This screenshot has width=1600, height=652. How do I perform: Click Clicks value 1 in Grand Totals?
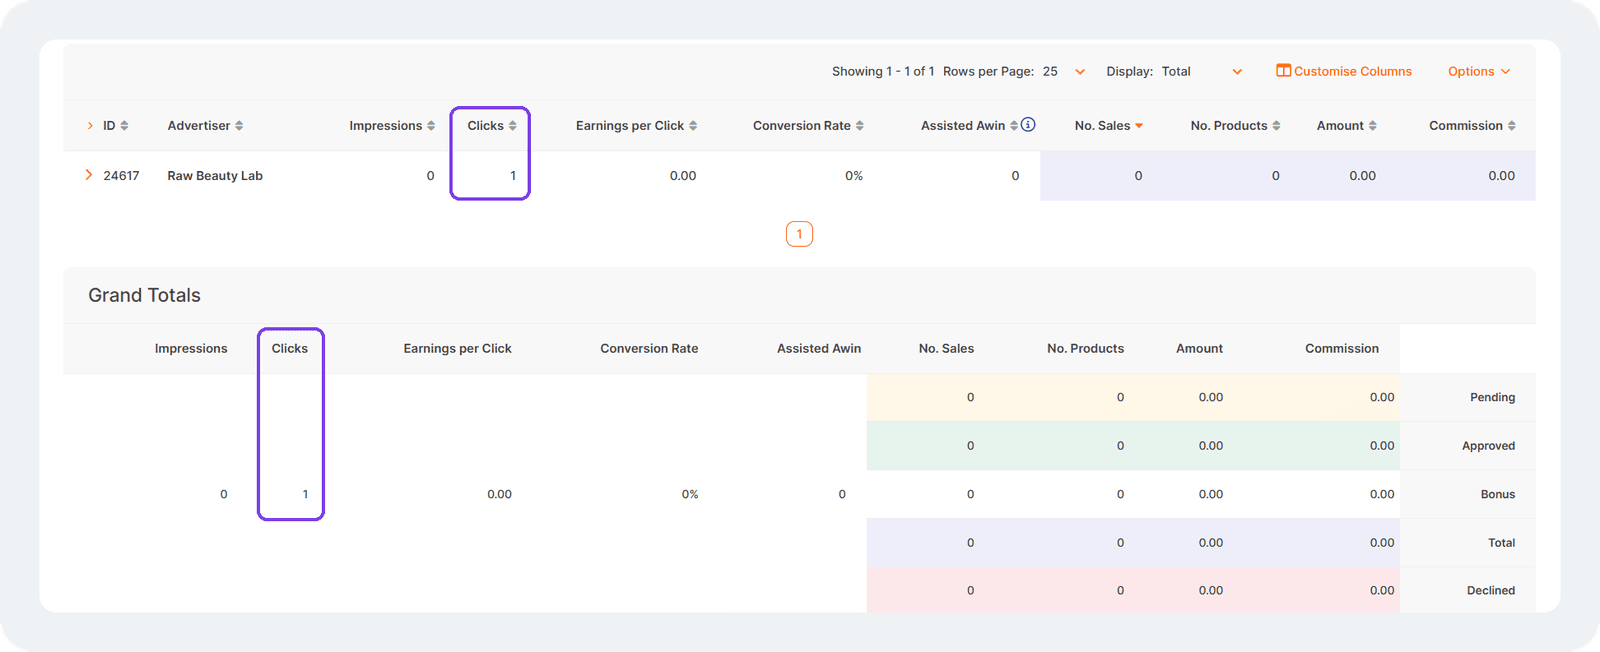305,494
